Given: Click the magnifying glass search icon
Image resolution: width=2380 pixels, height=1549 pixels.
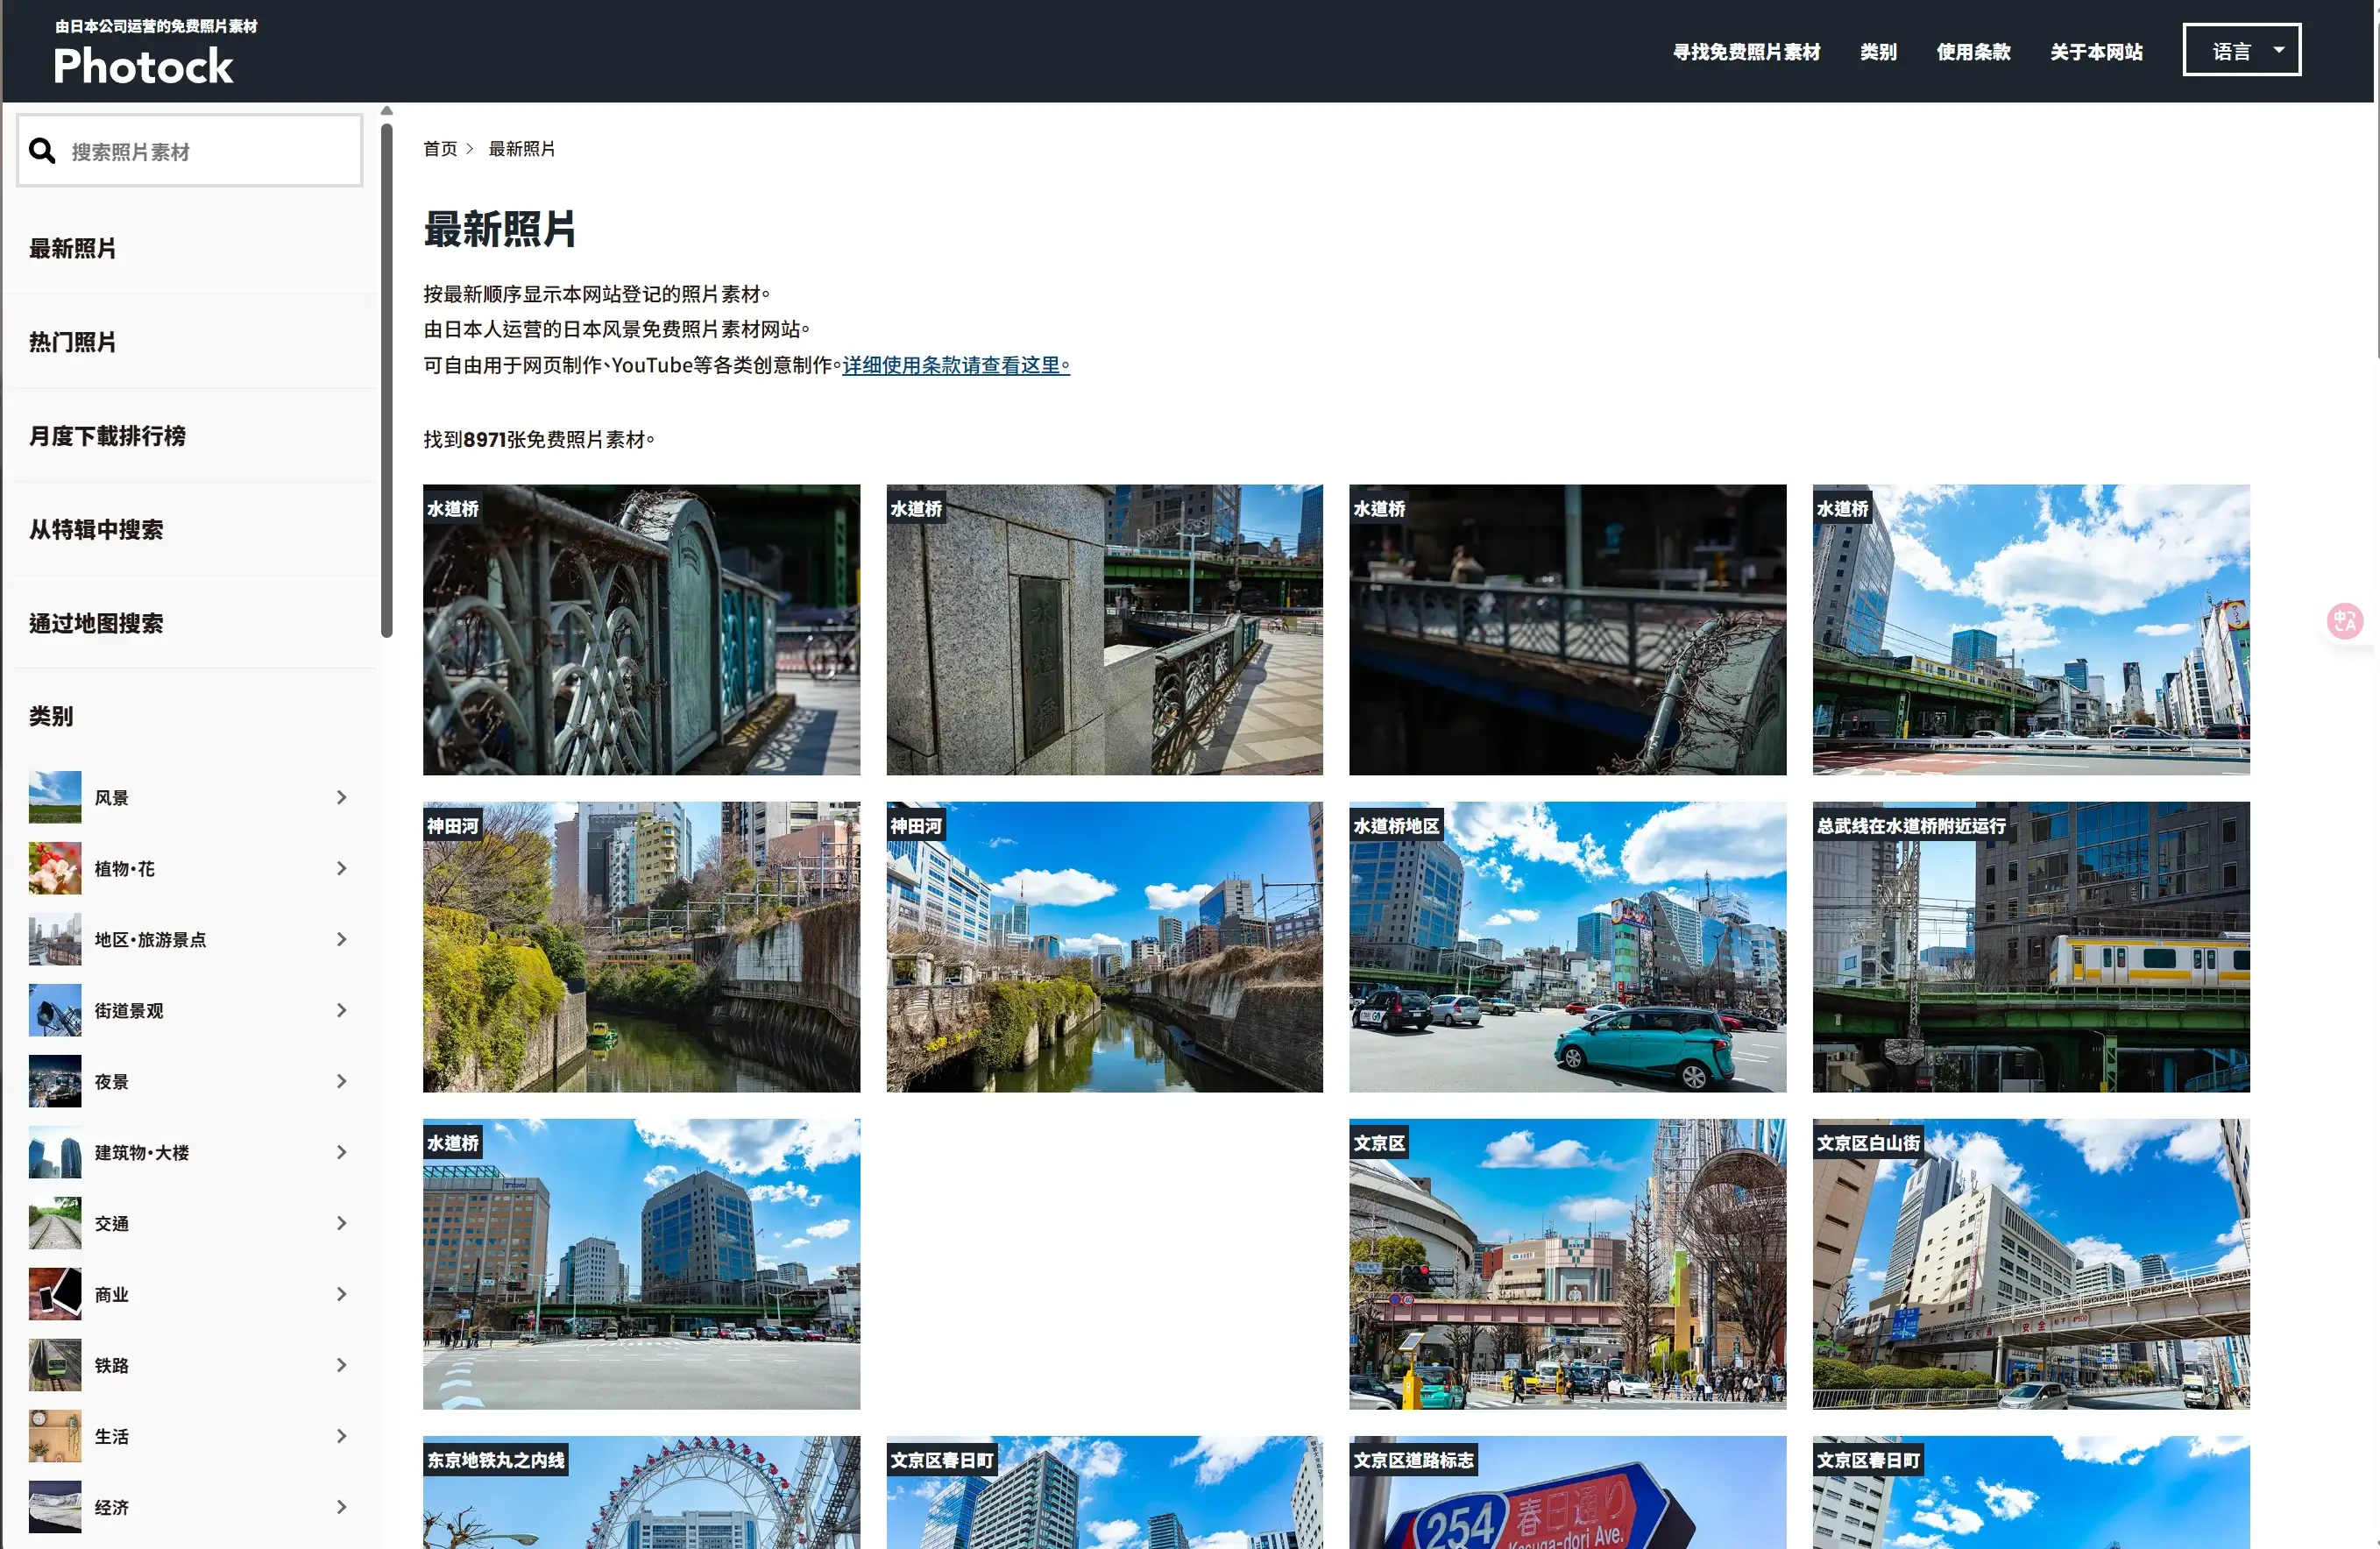Looking at the screenshot, I should click(41, 151).
